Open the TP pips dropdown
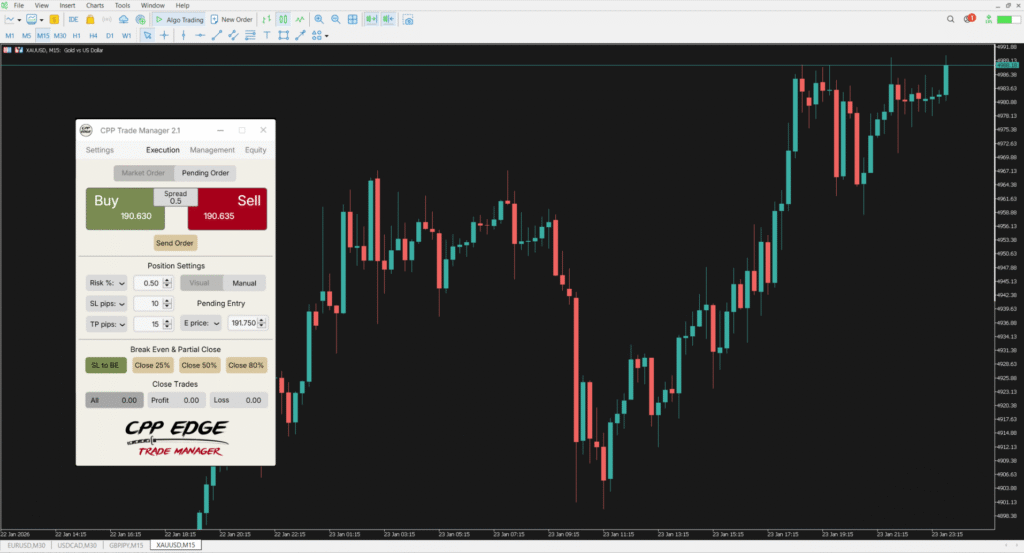The height and width of the screenshot is (553, 1024). (106, 324)
